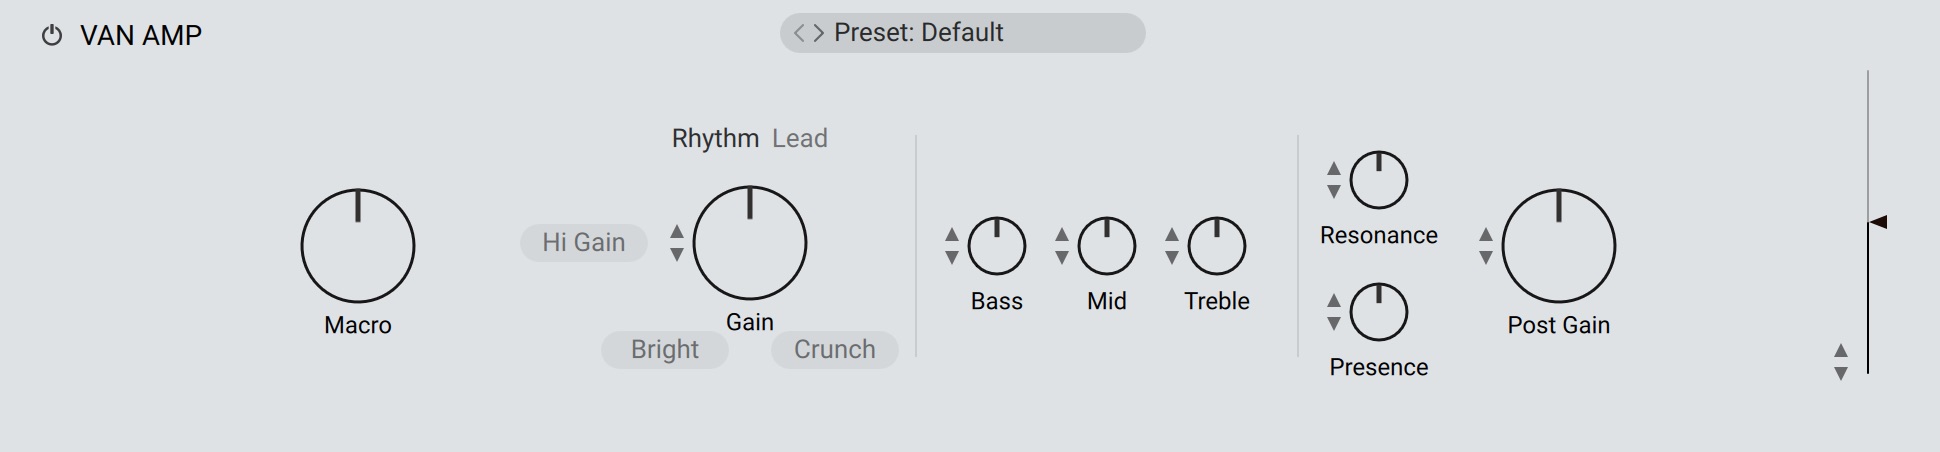
Task: Click the Post Gain knob
Action: click(1559, 246)
